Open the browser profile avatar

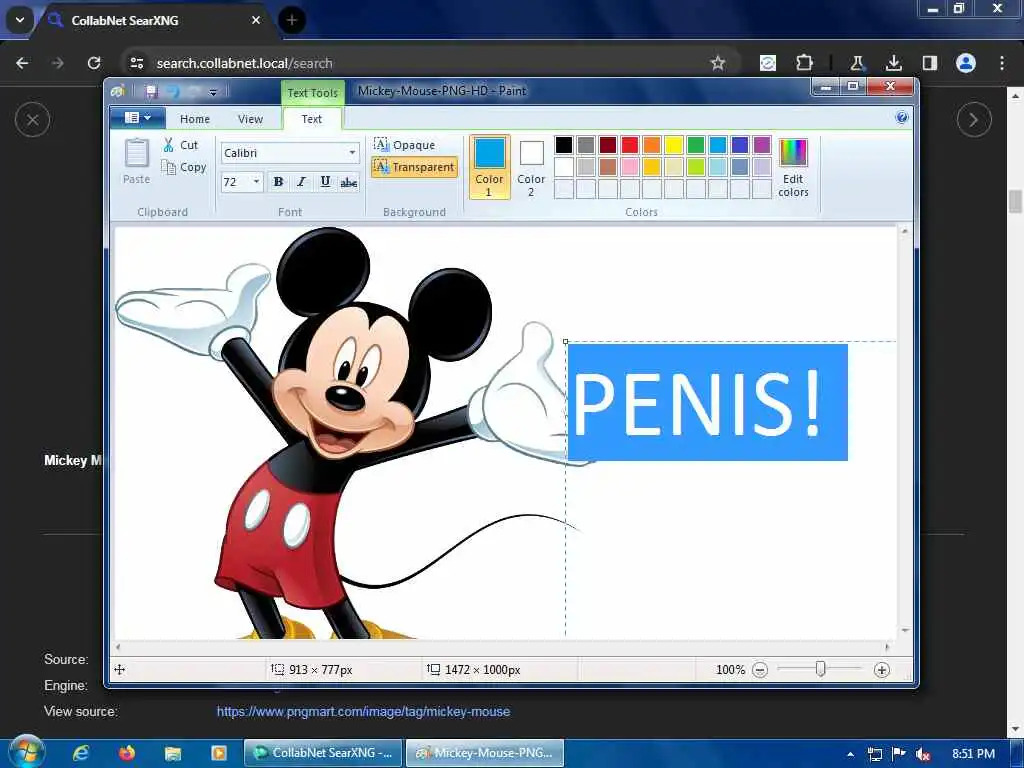[x=966, y=63]
